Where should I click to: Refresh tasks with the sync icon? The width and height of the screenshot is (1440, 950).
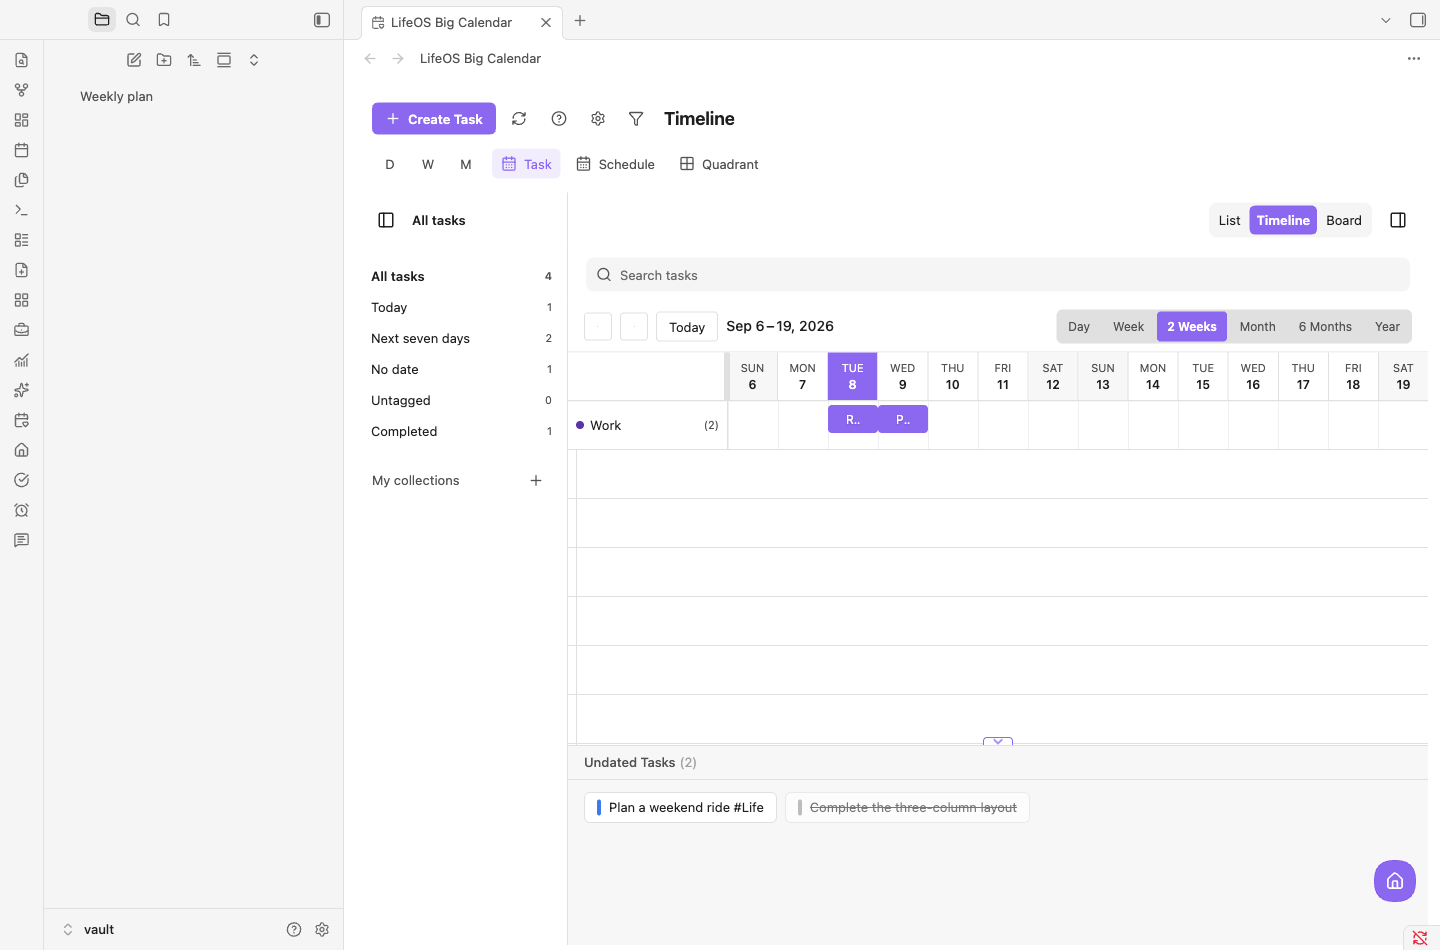(519, 119)
